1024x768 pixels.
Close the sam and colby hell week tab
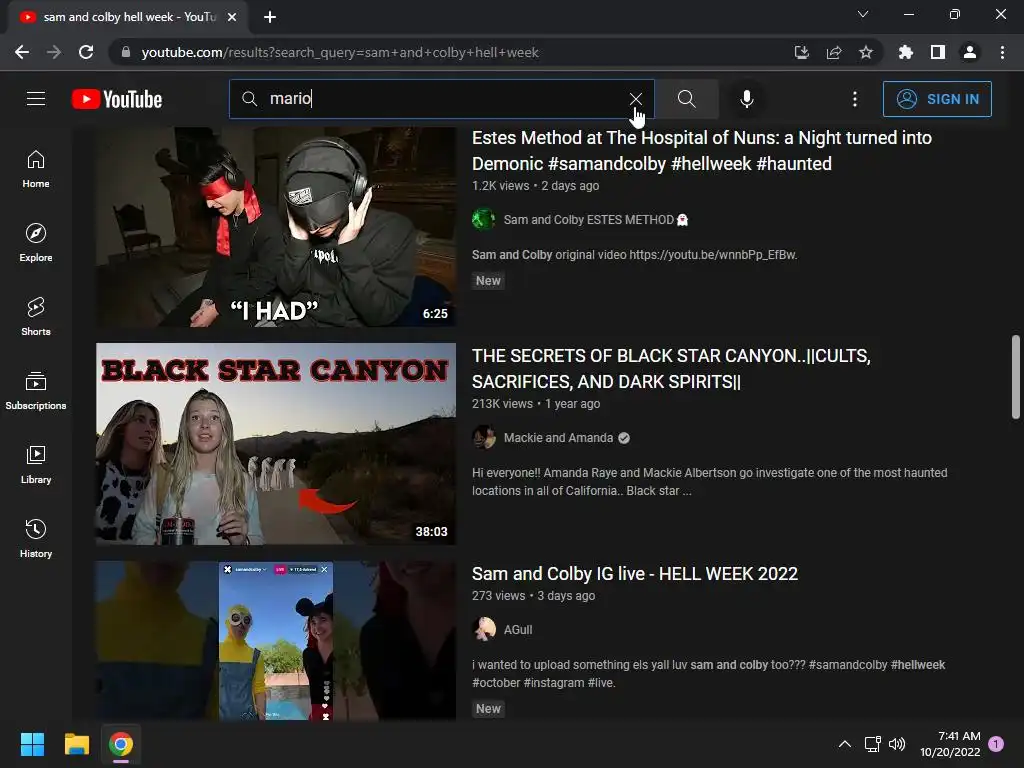pos(232,17)
